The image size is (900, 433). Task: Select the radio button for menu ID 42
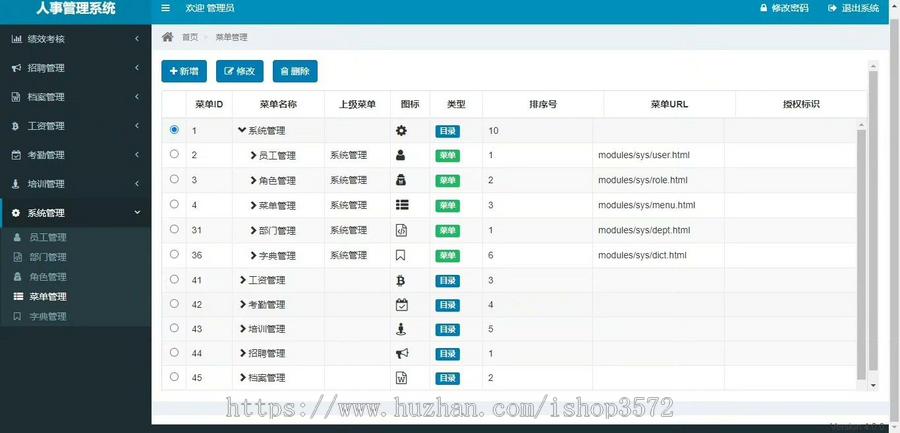point(174,303)
